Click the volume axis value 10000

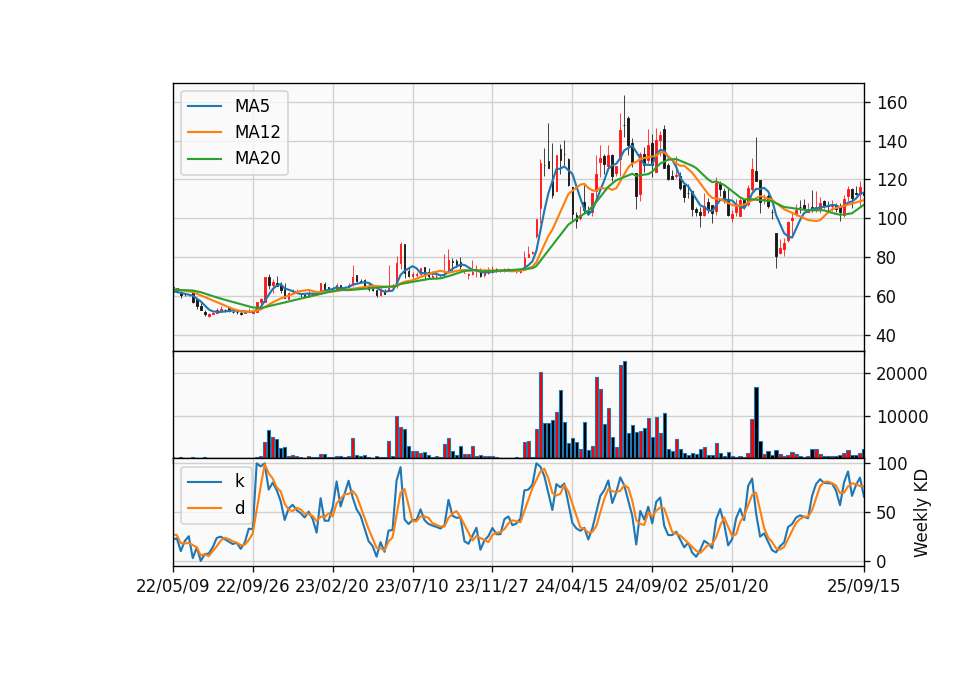902,417
